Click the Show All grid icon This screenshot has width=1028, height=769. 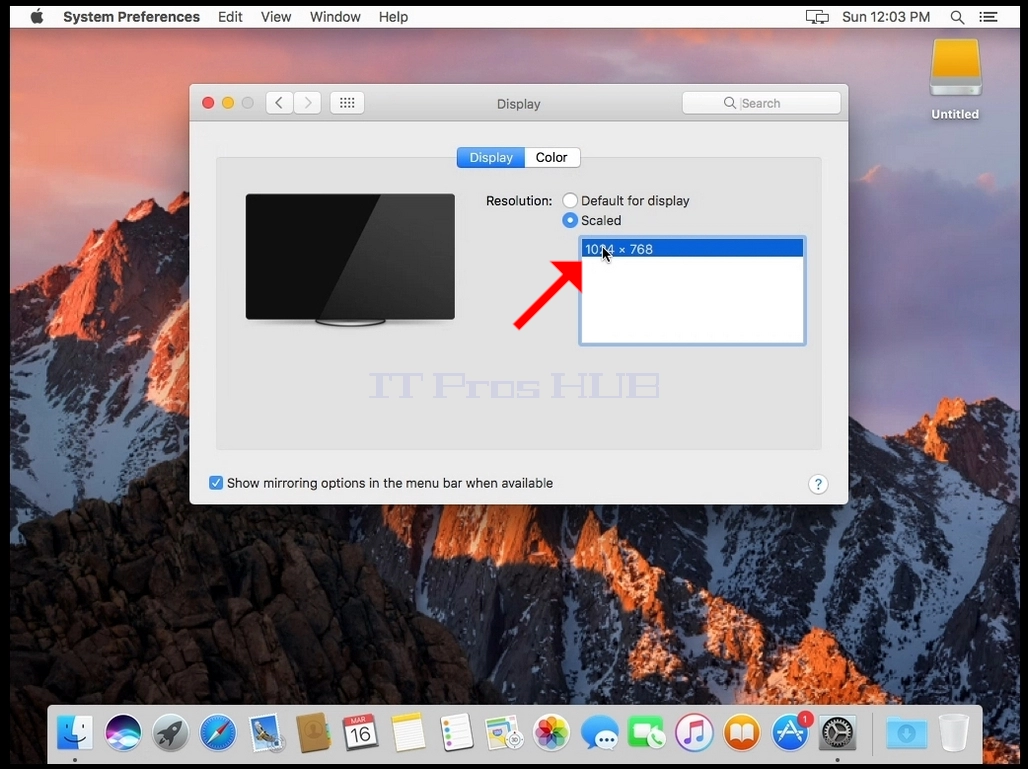pyautogui.click(x=347, y=103)
